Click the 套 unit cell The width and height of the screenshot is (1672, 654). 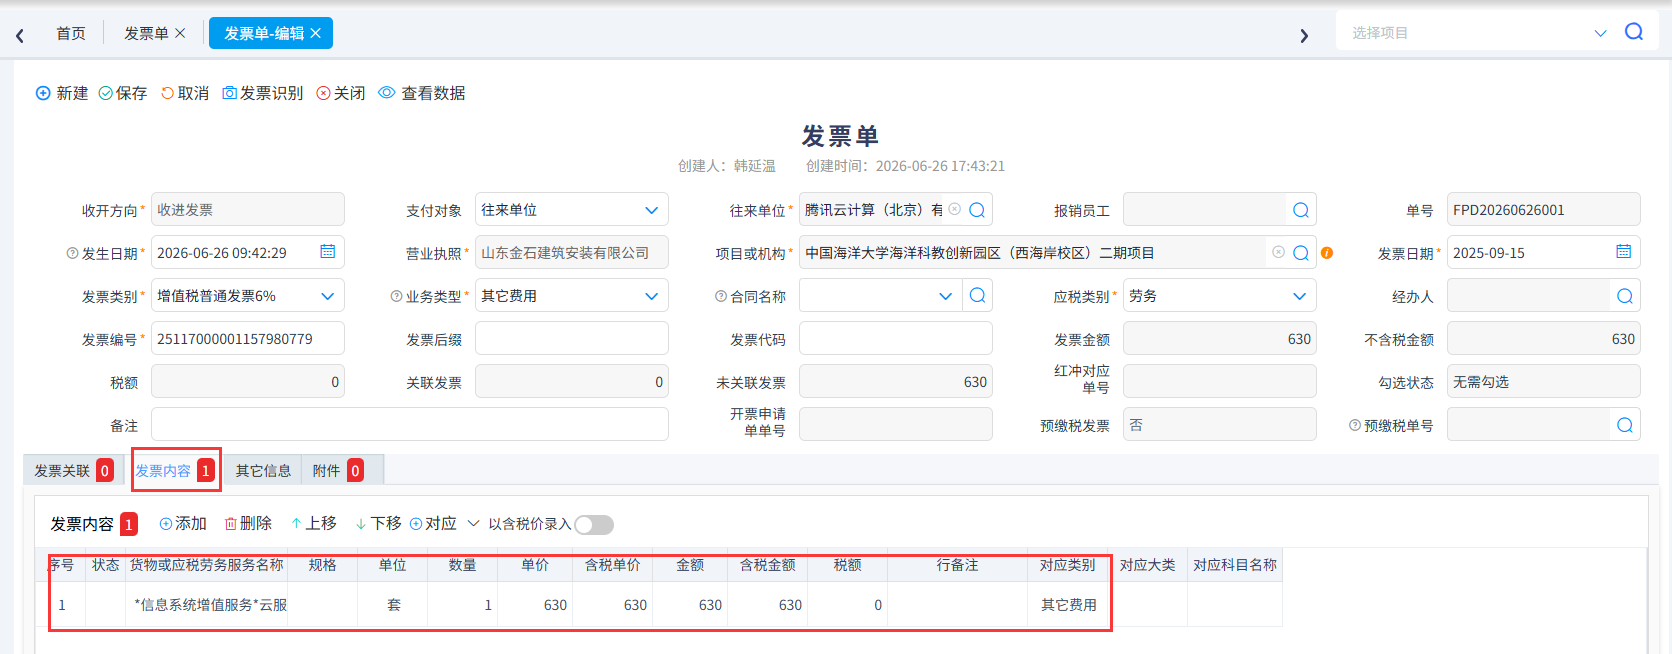pyautogui.click(x=393, y=605)
